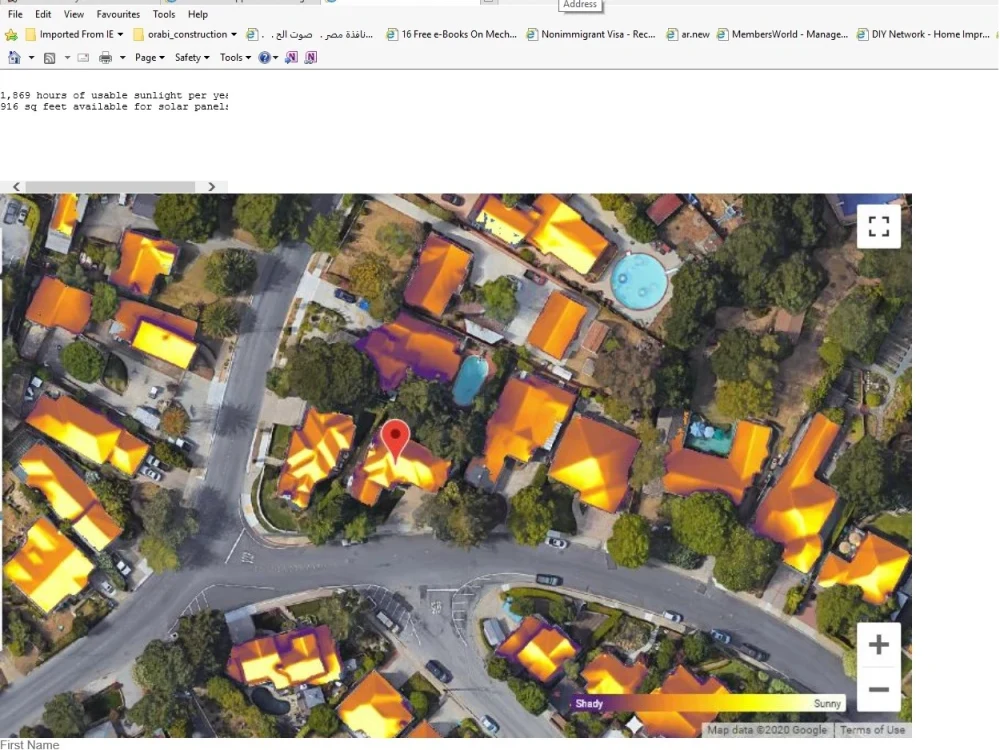
Task: Open the Page dropdown menu
Action: [x=150, y=57]
